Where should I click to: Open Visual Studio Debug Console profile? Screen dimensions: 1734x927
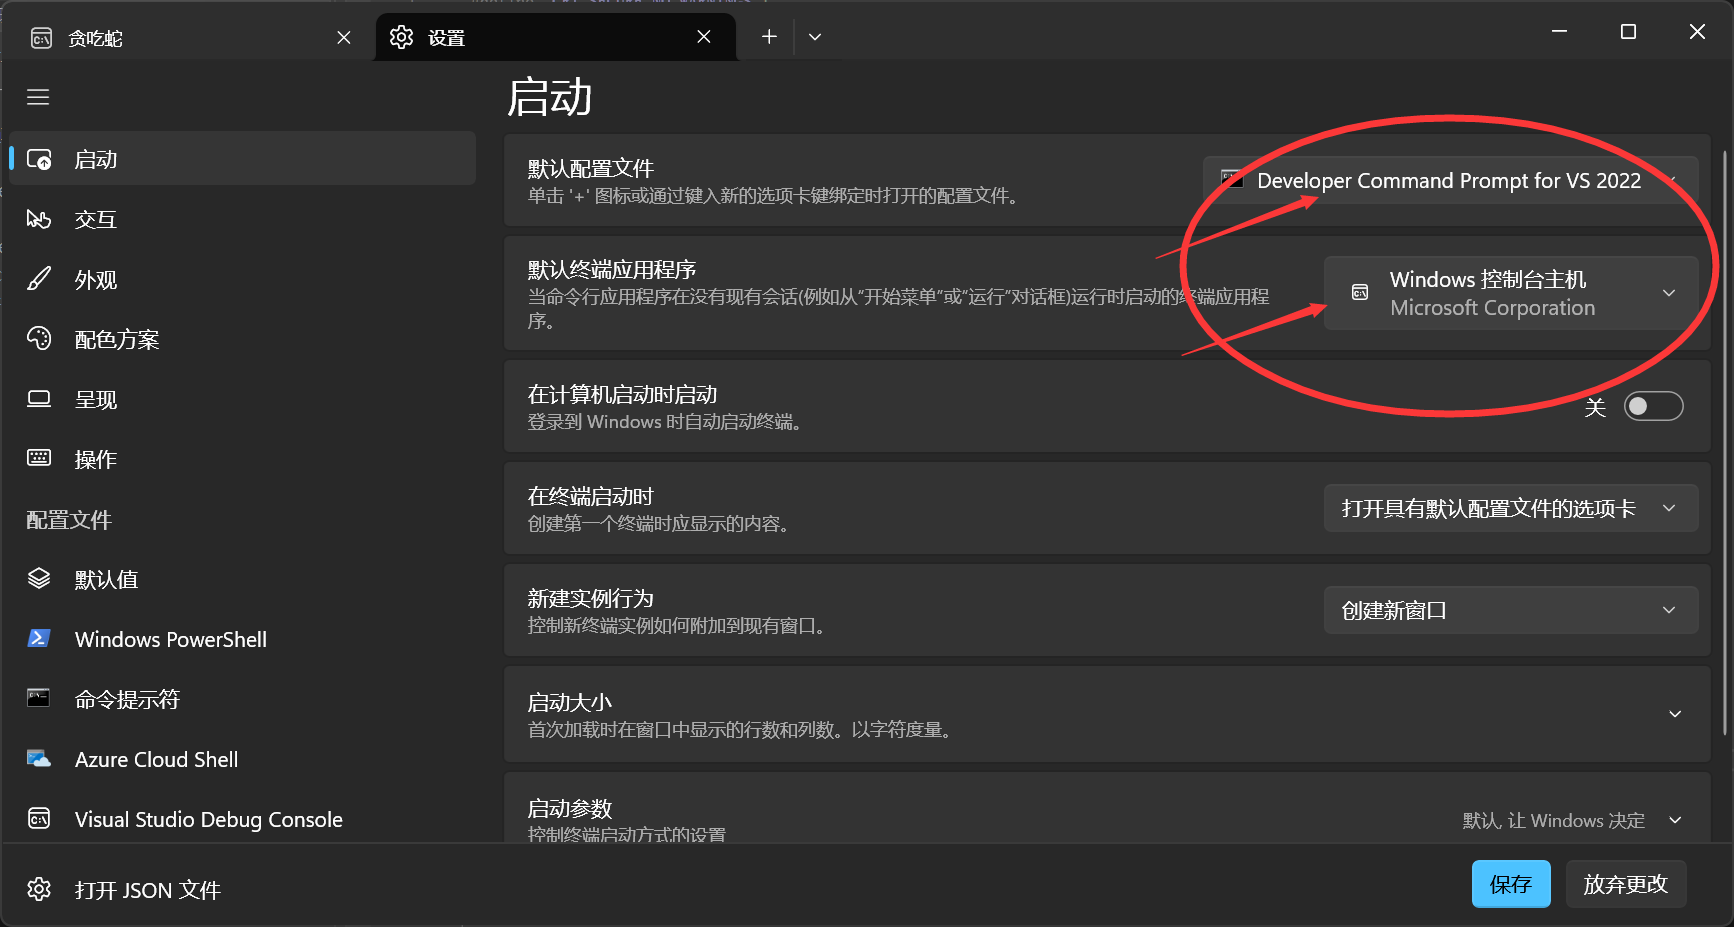coord(242,819)
